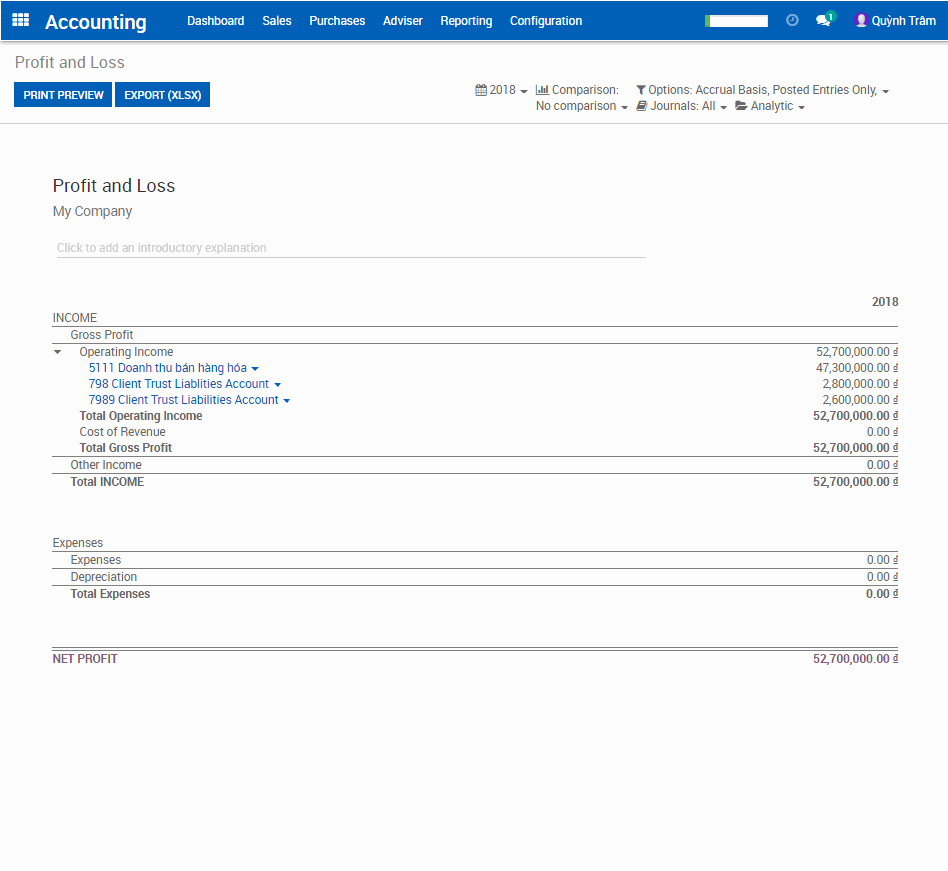
Task: Open the Configuration menu
Action: click(x=545, y=21)
